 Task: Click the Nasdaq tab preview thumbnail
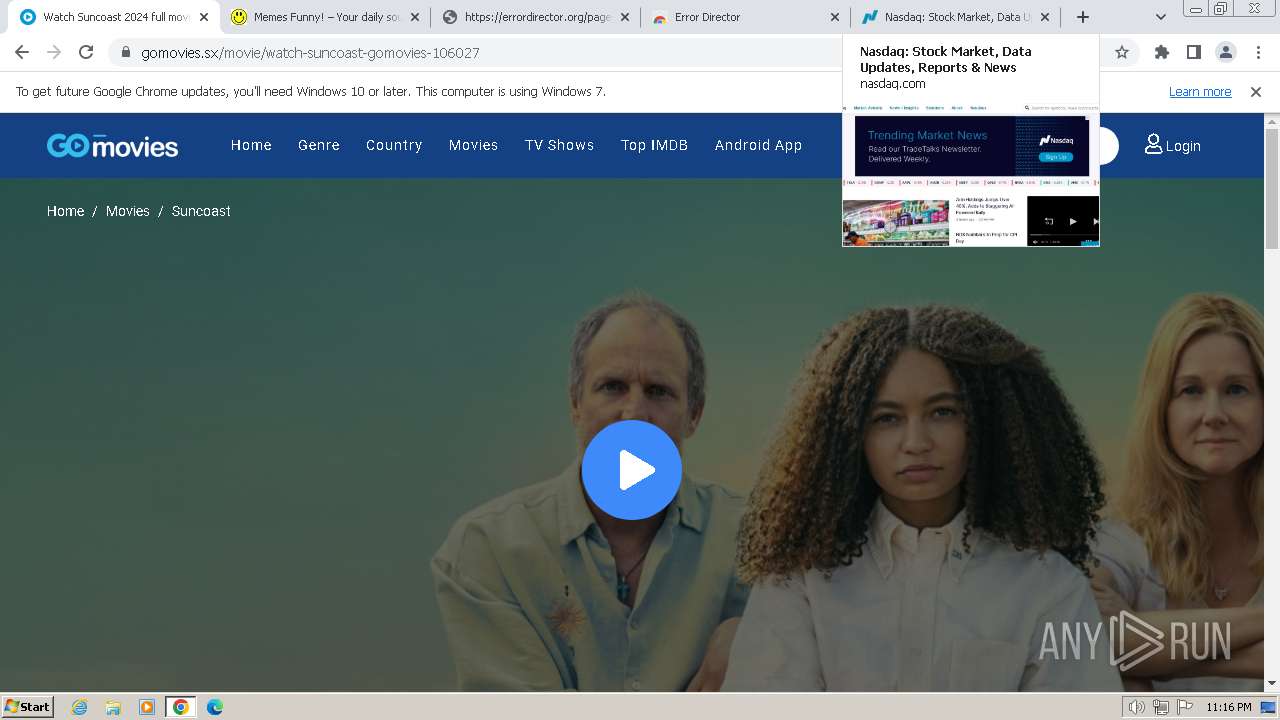(x=971, y=175)
